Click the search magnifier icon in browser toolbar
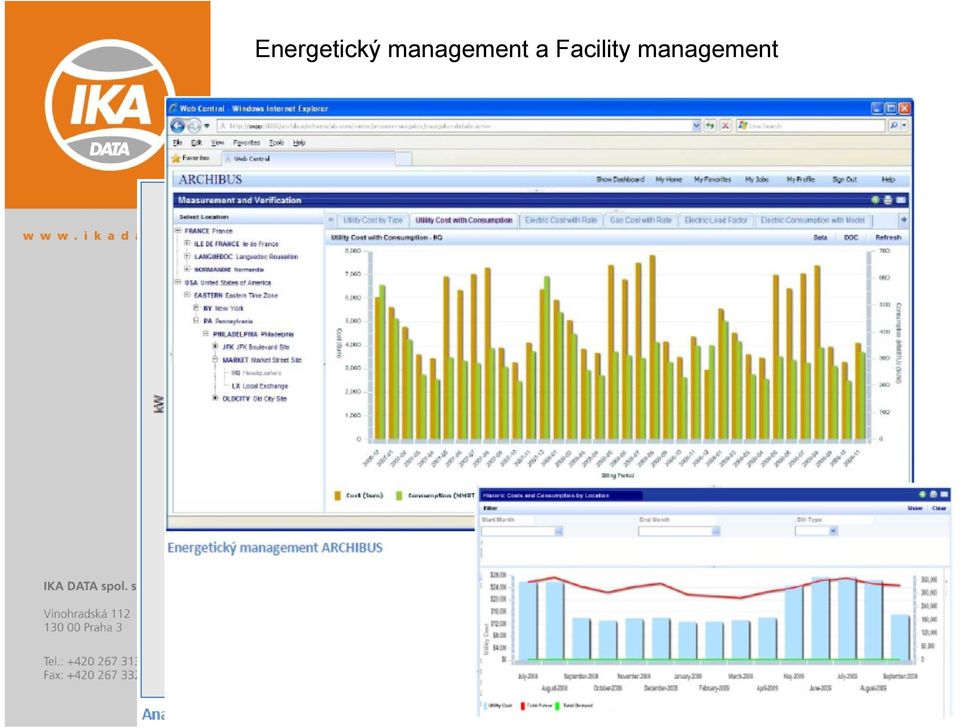This screenshot has width=960, height=728. coord(893,126)
